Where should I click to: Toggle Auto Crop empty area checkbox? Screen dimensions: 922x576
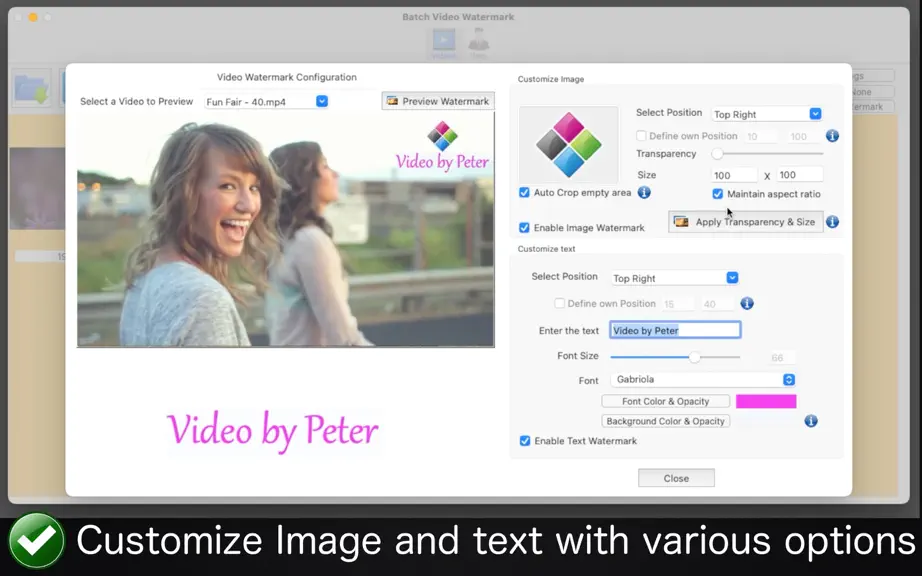[524, 192]
